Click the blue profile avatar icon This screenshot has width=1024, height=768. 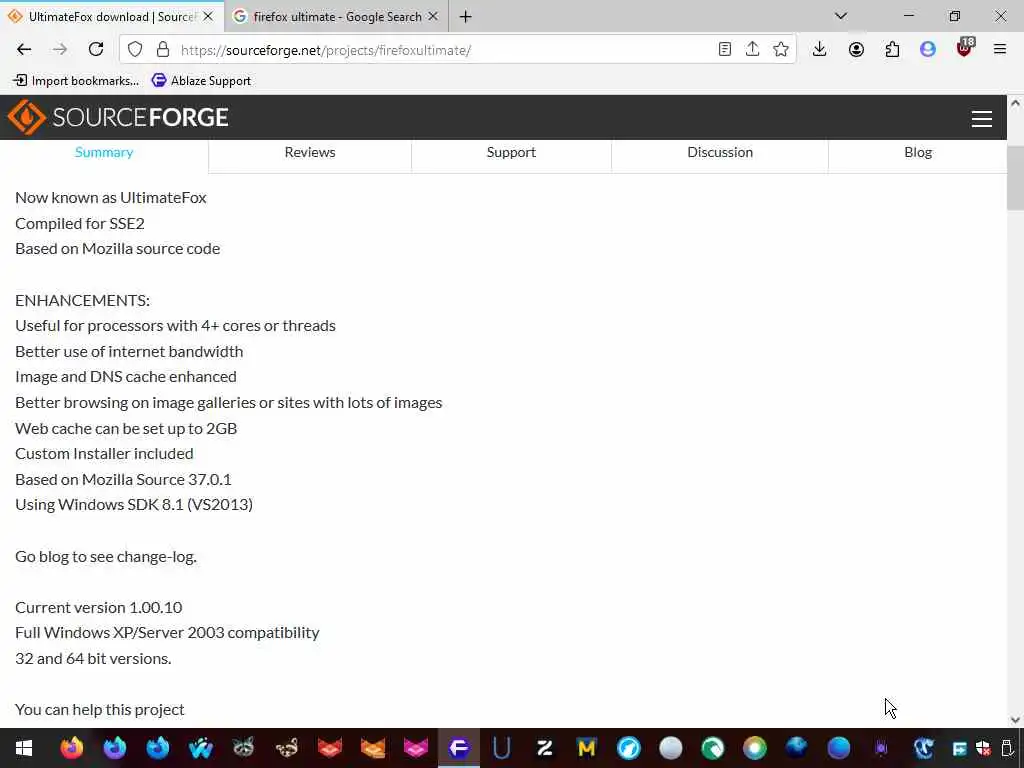928,50
